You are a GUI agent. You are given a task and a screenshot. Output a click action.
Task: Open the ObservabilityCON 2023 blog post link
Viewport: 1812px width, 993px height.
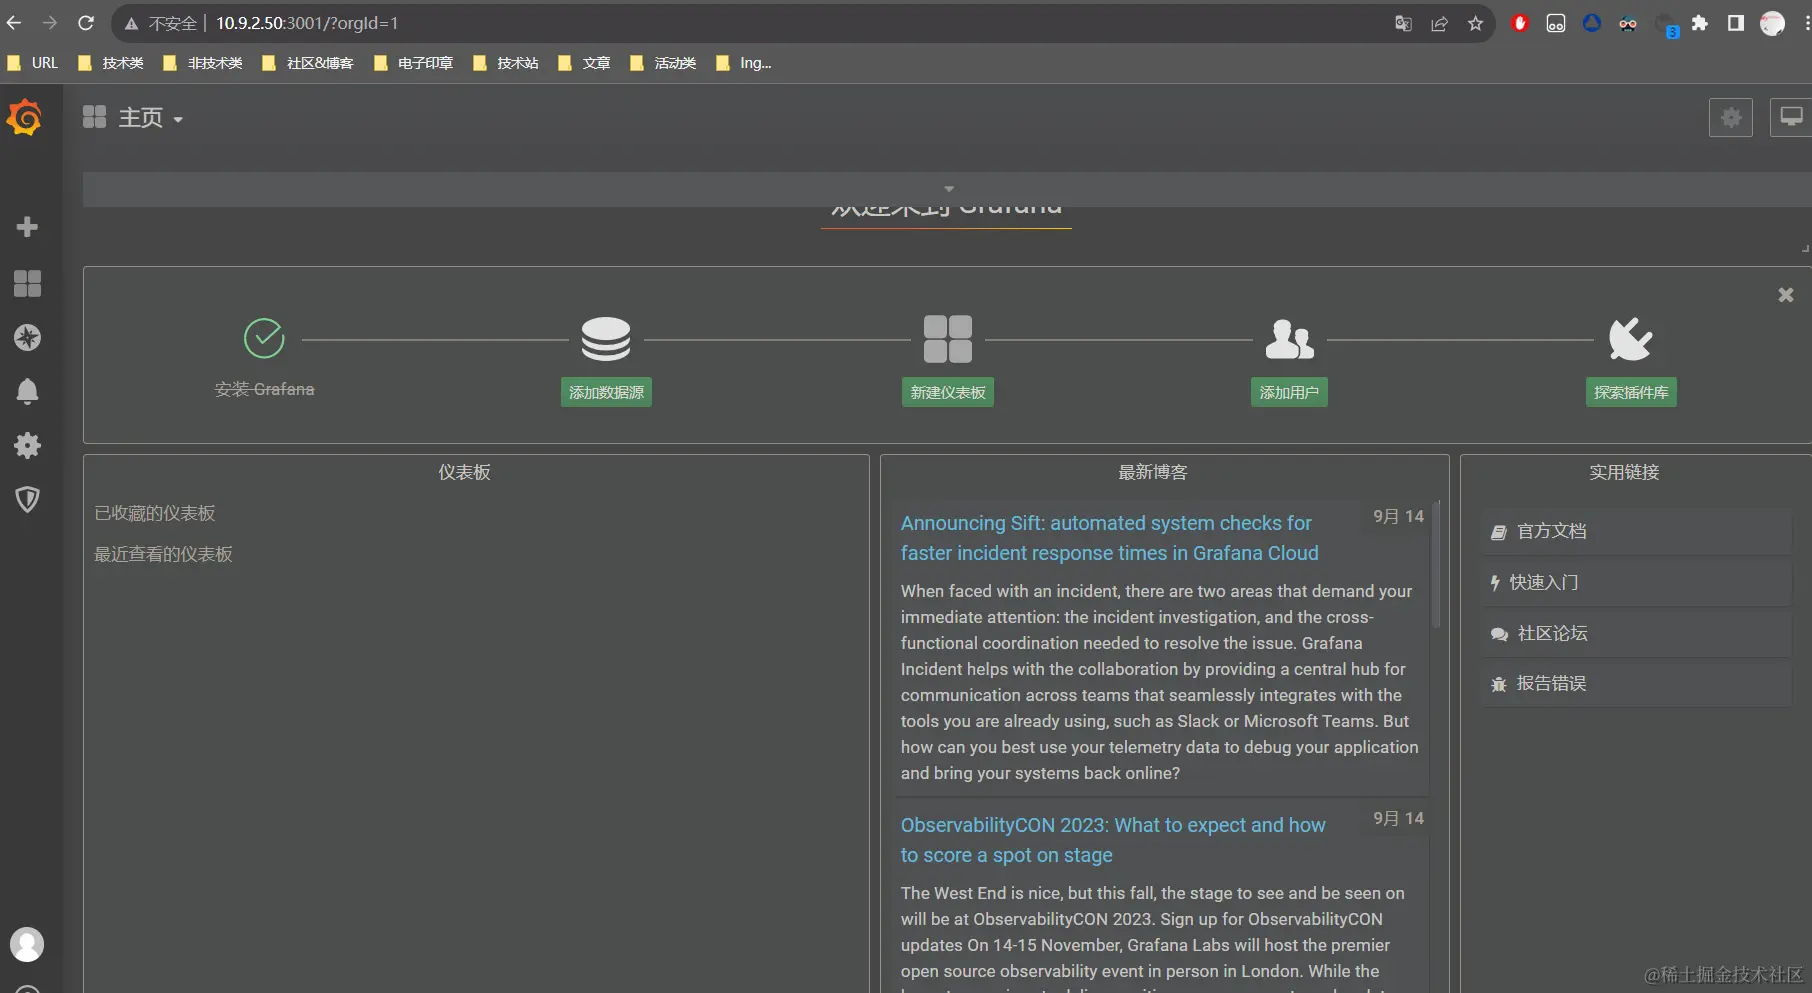point(1113,840)
